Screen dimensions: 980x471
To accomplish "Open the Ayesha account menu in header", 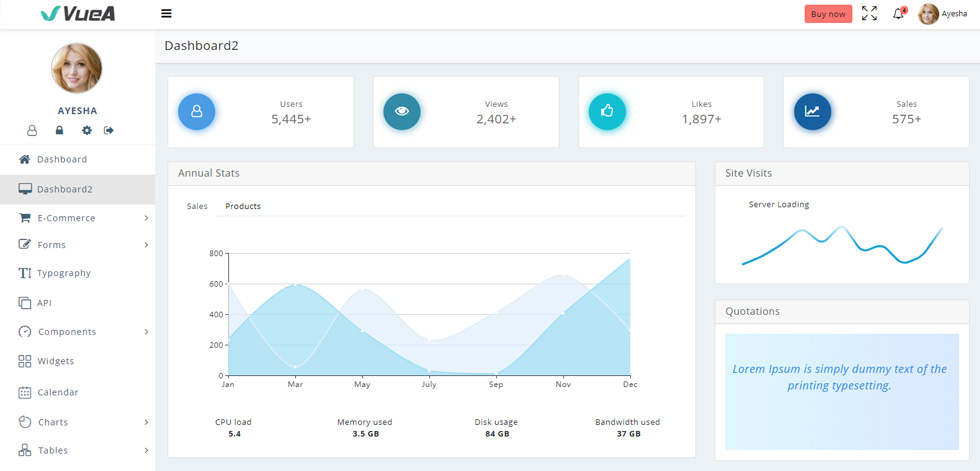I will (942, 14).
